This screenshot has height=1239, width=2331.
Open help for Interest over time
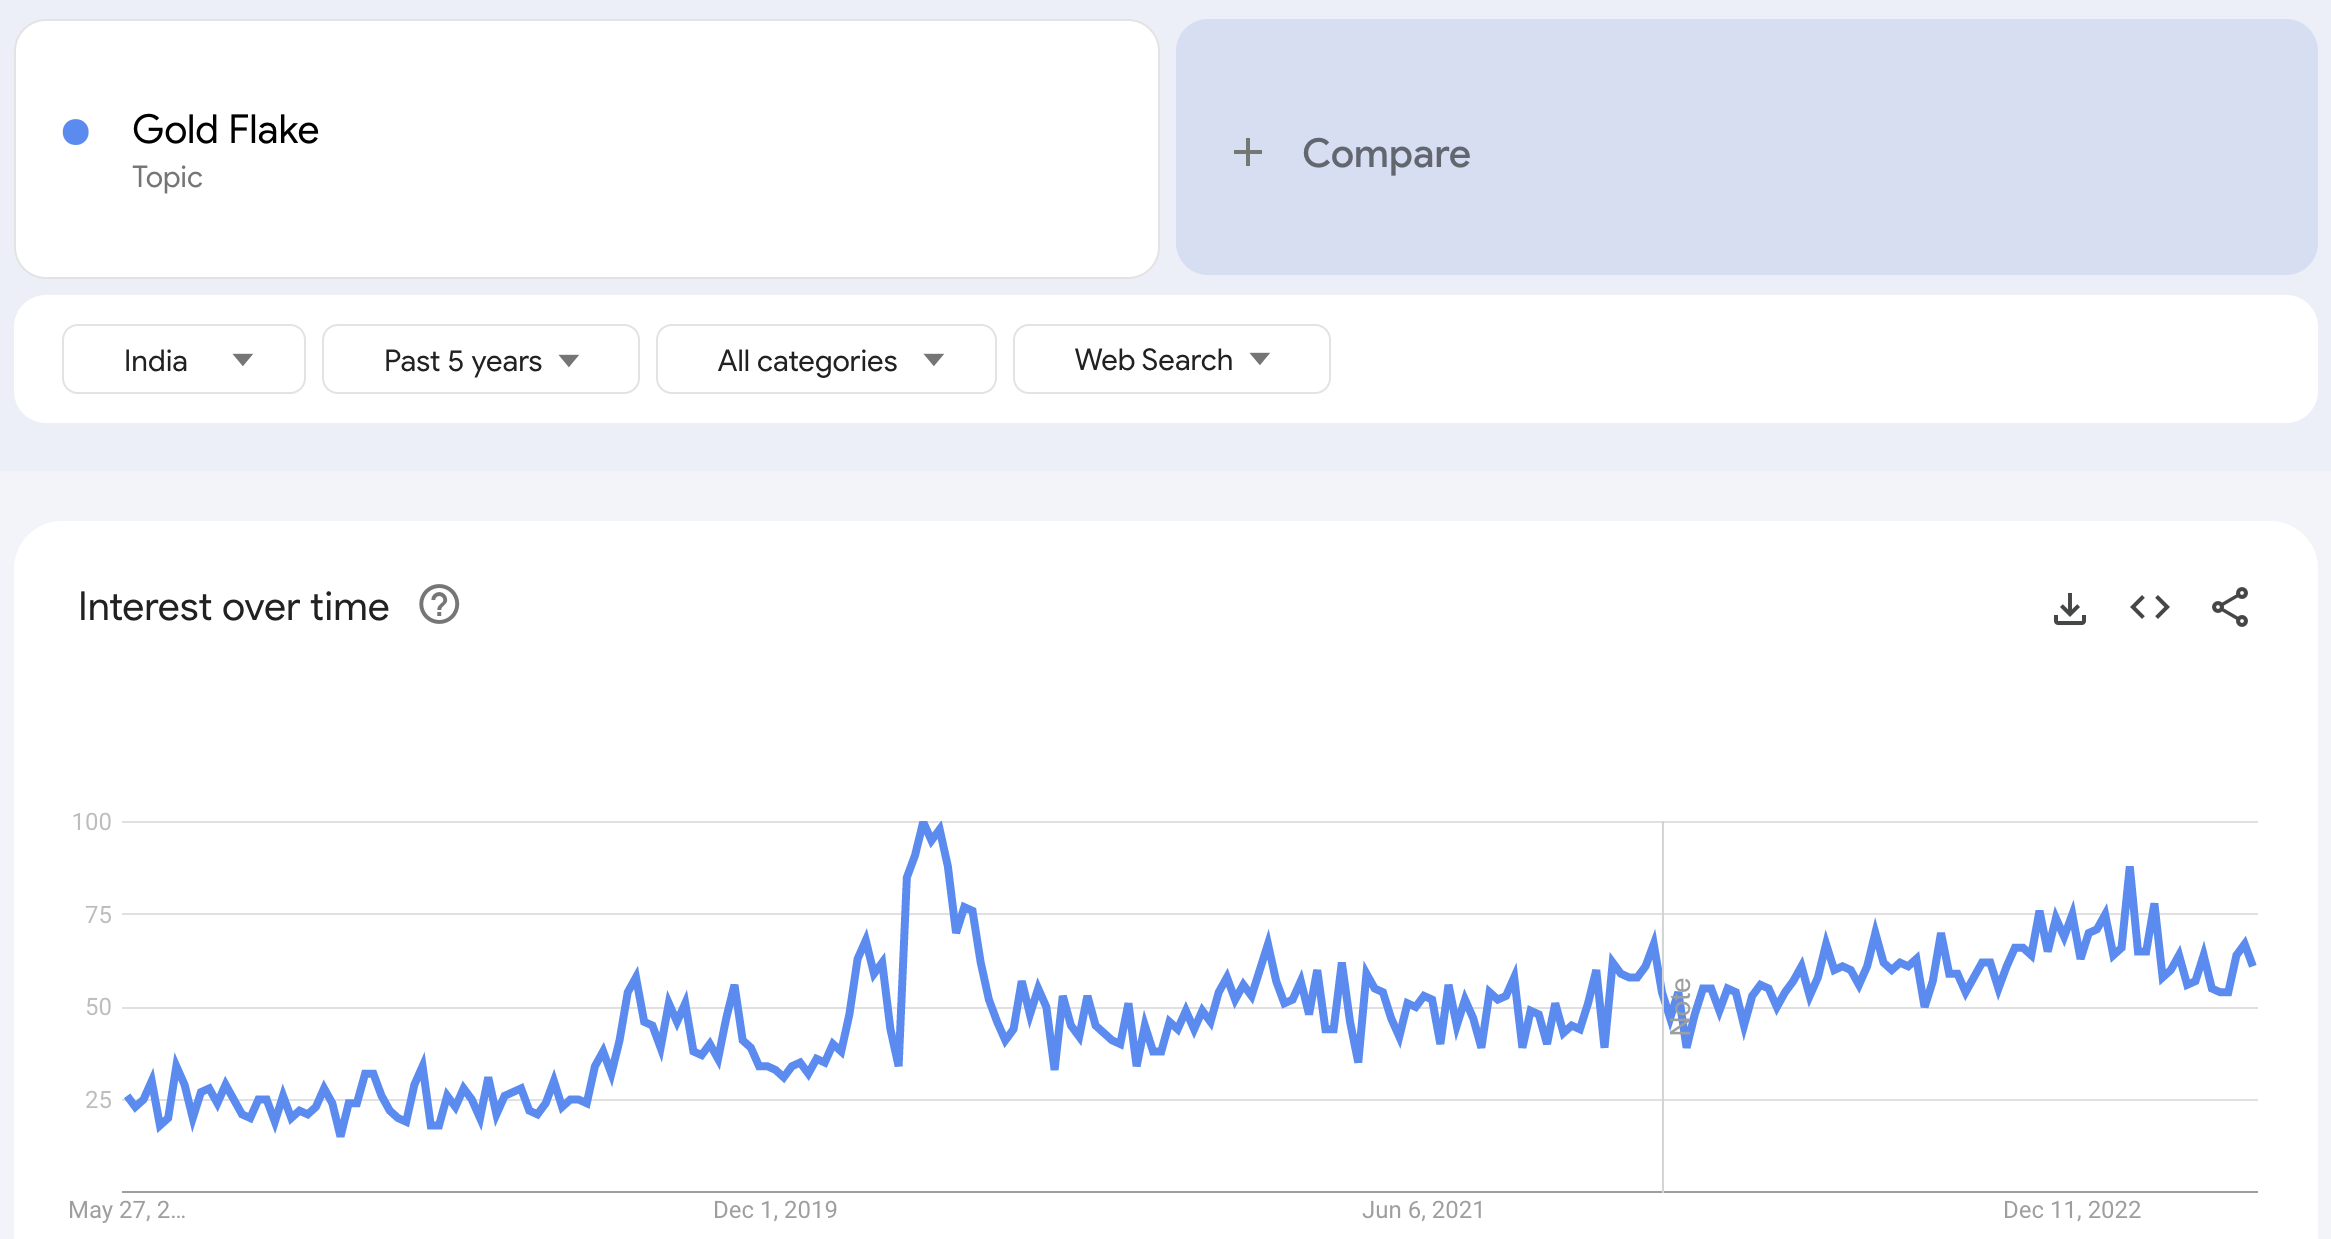point(439,605)
